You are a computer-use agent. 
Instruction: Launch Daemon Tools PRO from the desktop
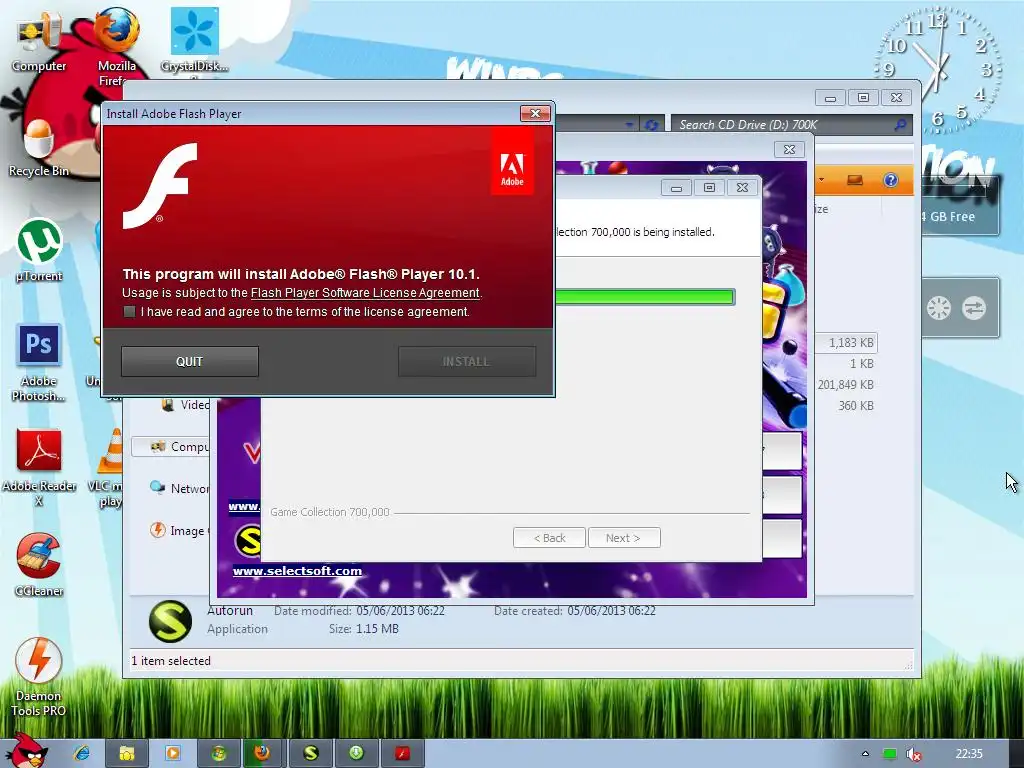click(x=39, y=677)
